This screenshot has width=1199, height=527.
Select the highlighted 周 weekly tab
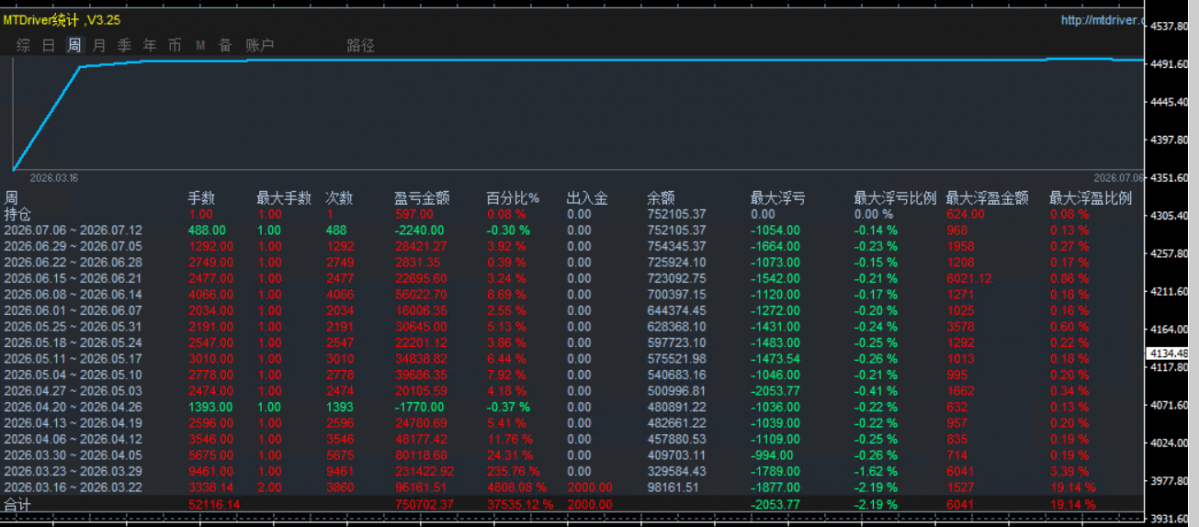(74, 46)
